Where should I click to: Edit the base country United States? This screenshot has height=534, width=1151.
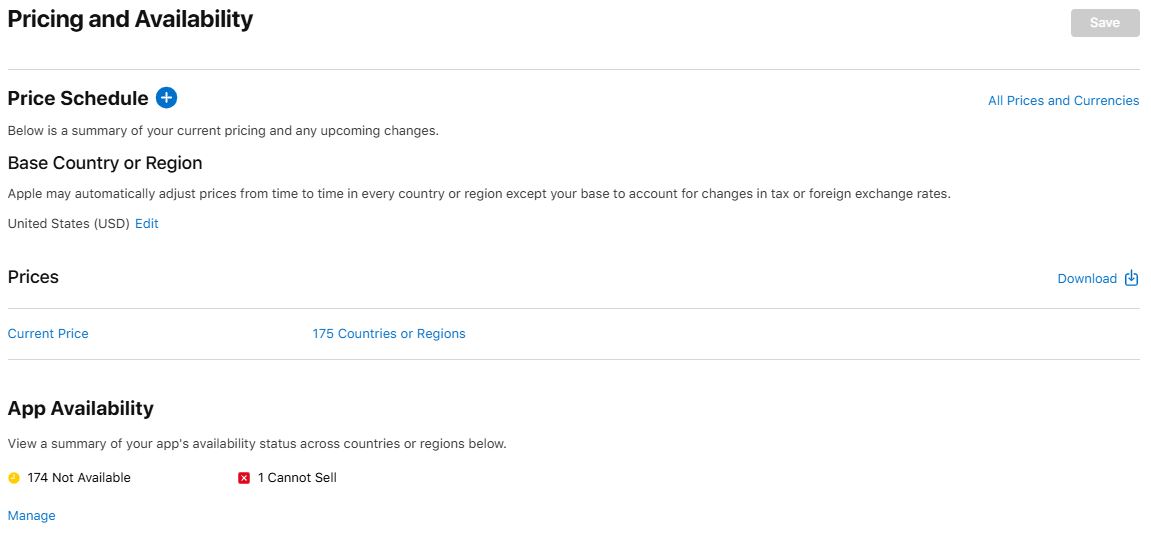point(147,224)
